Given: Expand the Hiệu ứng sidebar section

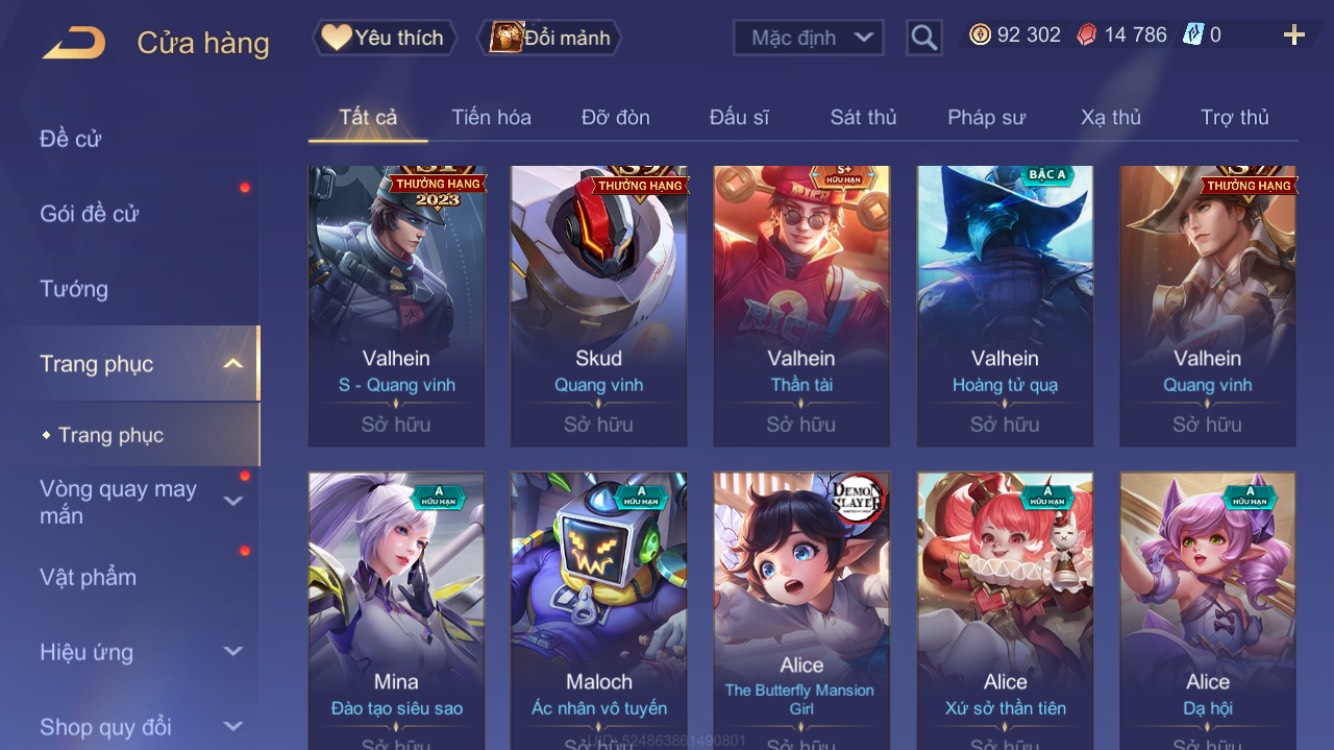Looking at the screenshot, I should 233,651.
